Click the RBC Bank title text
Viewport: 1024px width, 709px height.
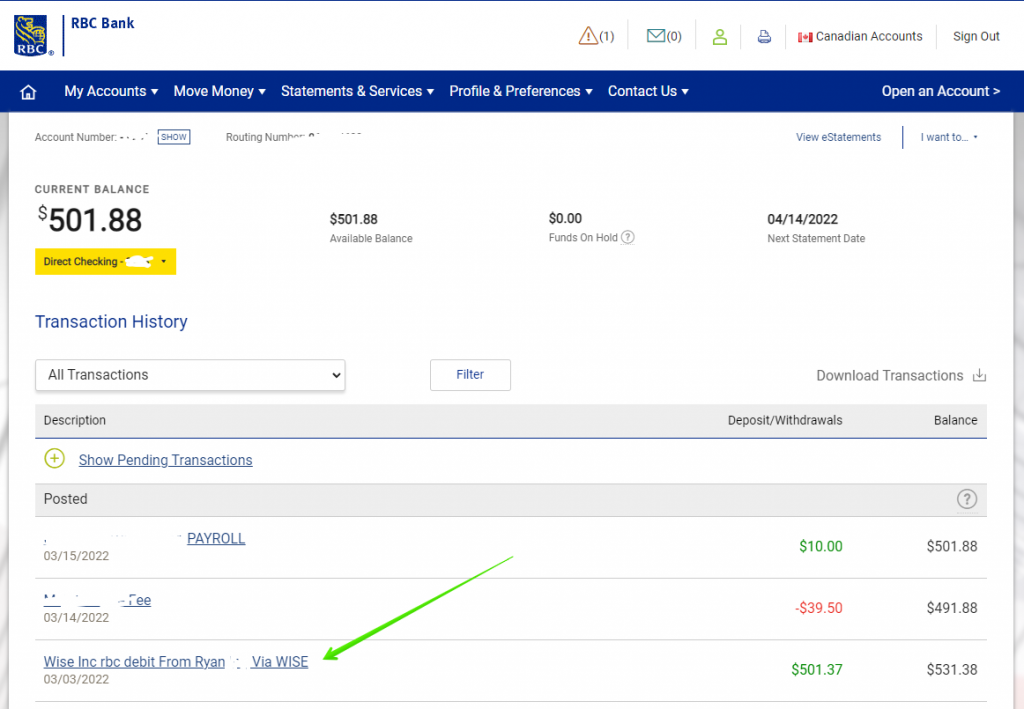(x=103, y=23)
